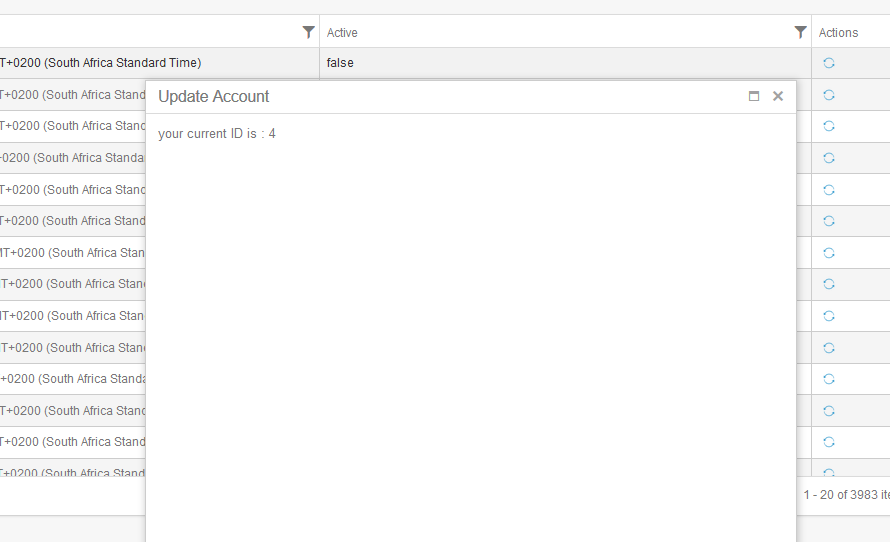
Task: Select the South Africa Standard Time first row cell
Action: pyautogui.click(x=159, y=63)
